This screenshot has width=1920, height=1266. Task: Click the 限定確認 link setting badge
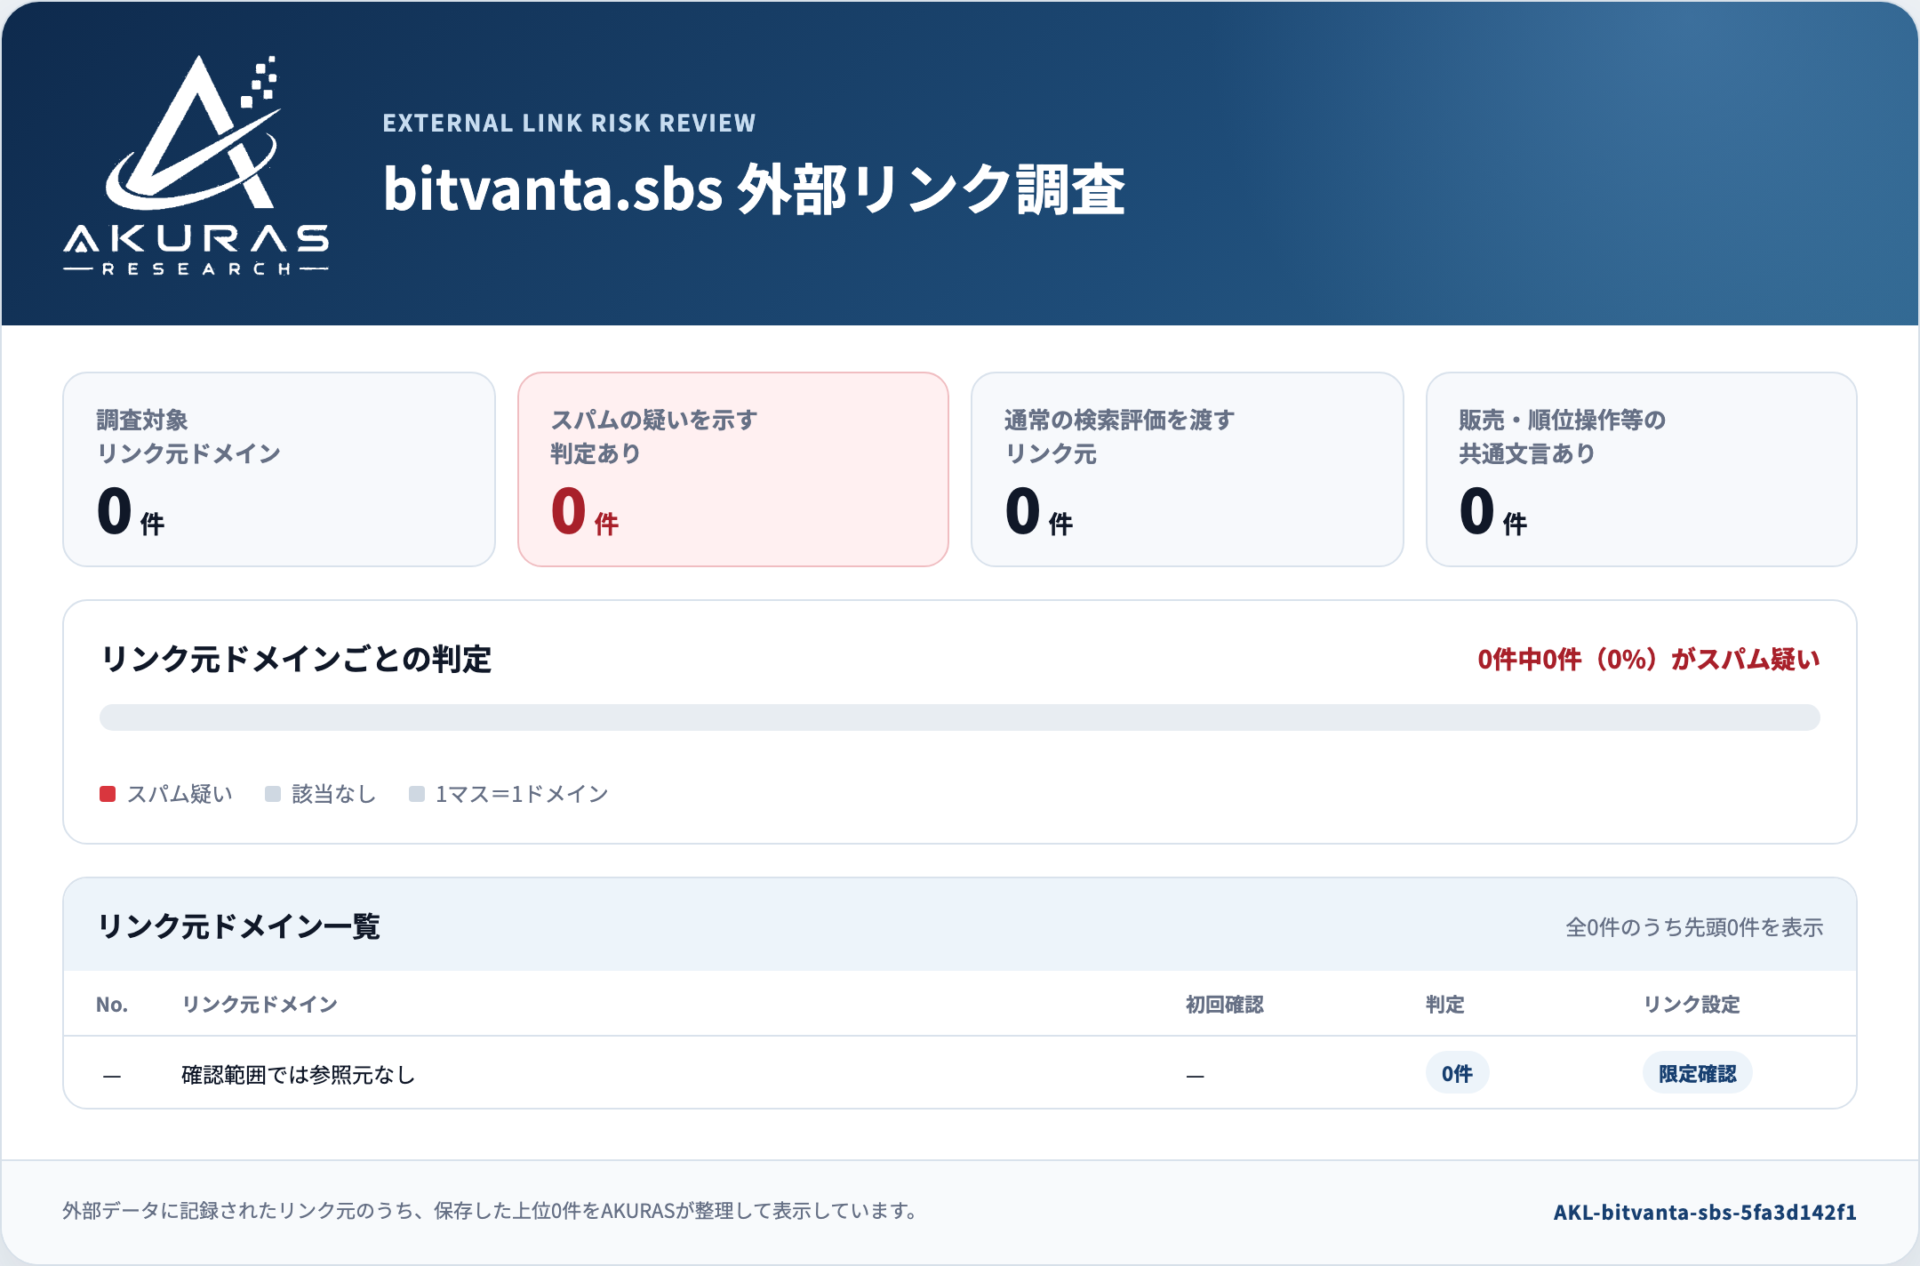click(x=1697, y=1073)
